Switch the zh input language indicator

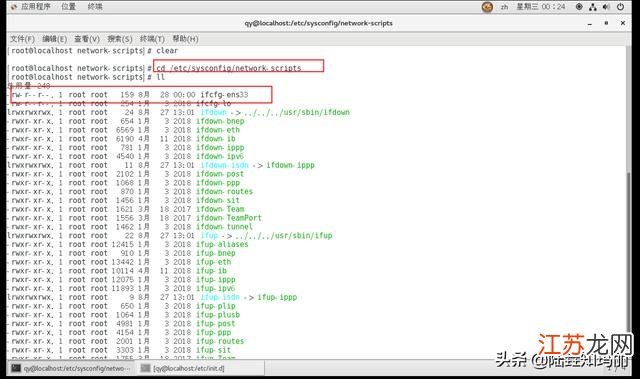click(504, 7)
